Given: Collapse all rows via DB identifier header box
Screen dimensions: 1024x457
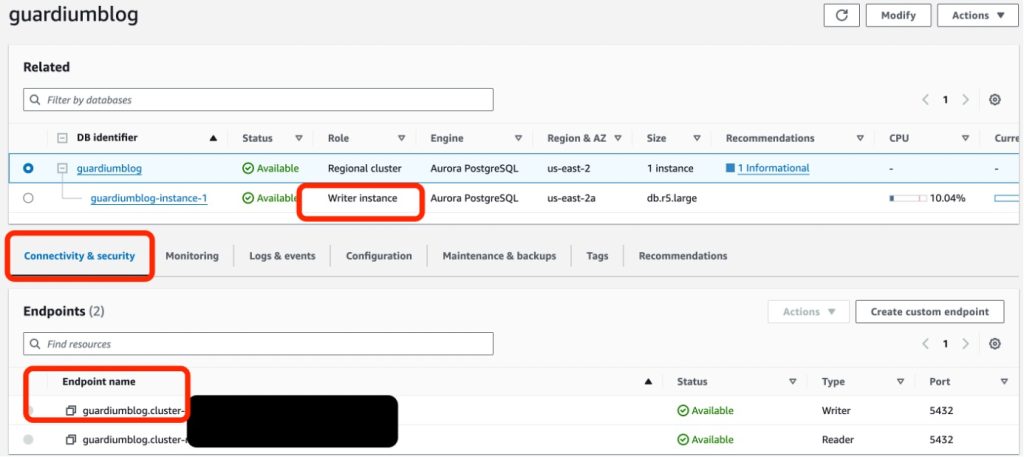Looking at the screenshot, I should [63, 138].
